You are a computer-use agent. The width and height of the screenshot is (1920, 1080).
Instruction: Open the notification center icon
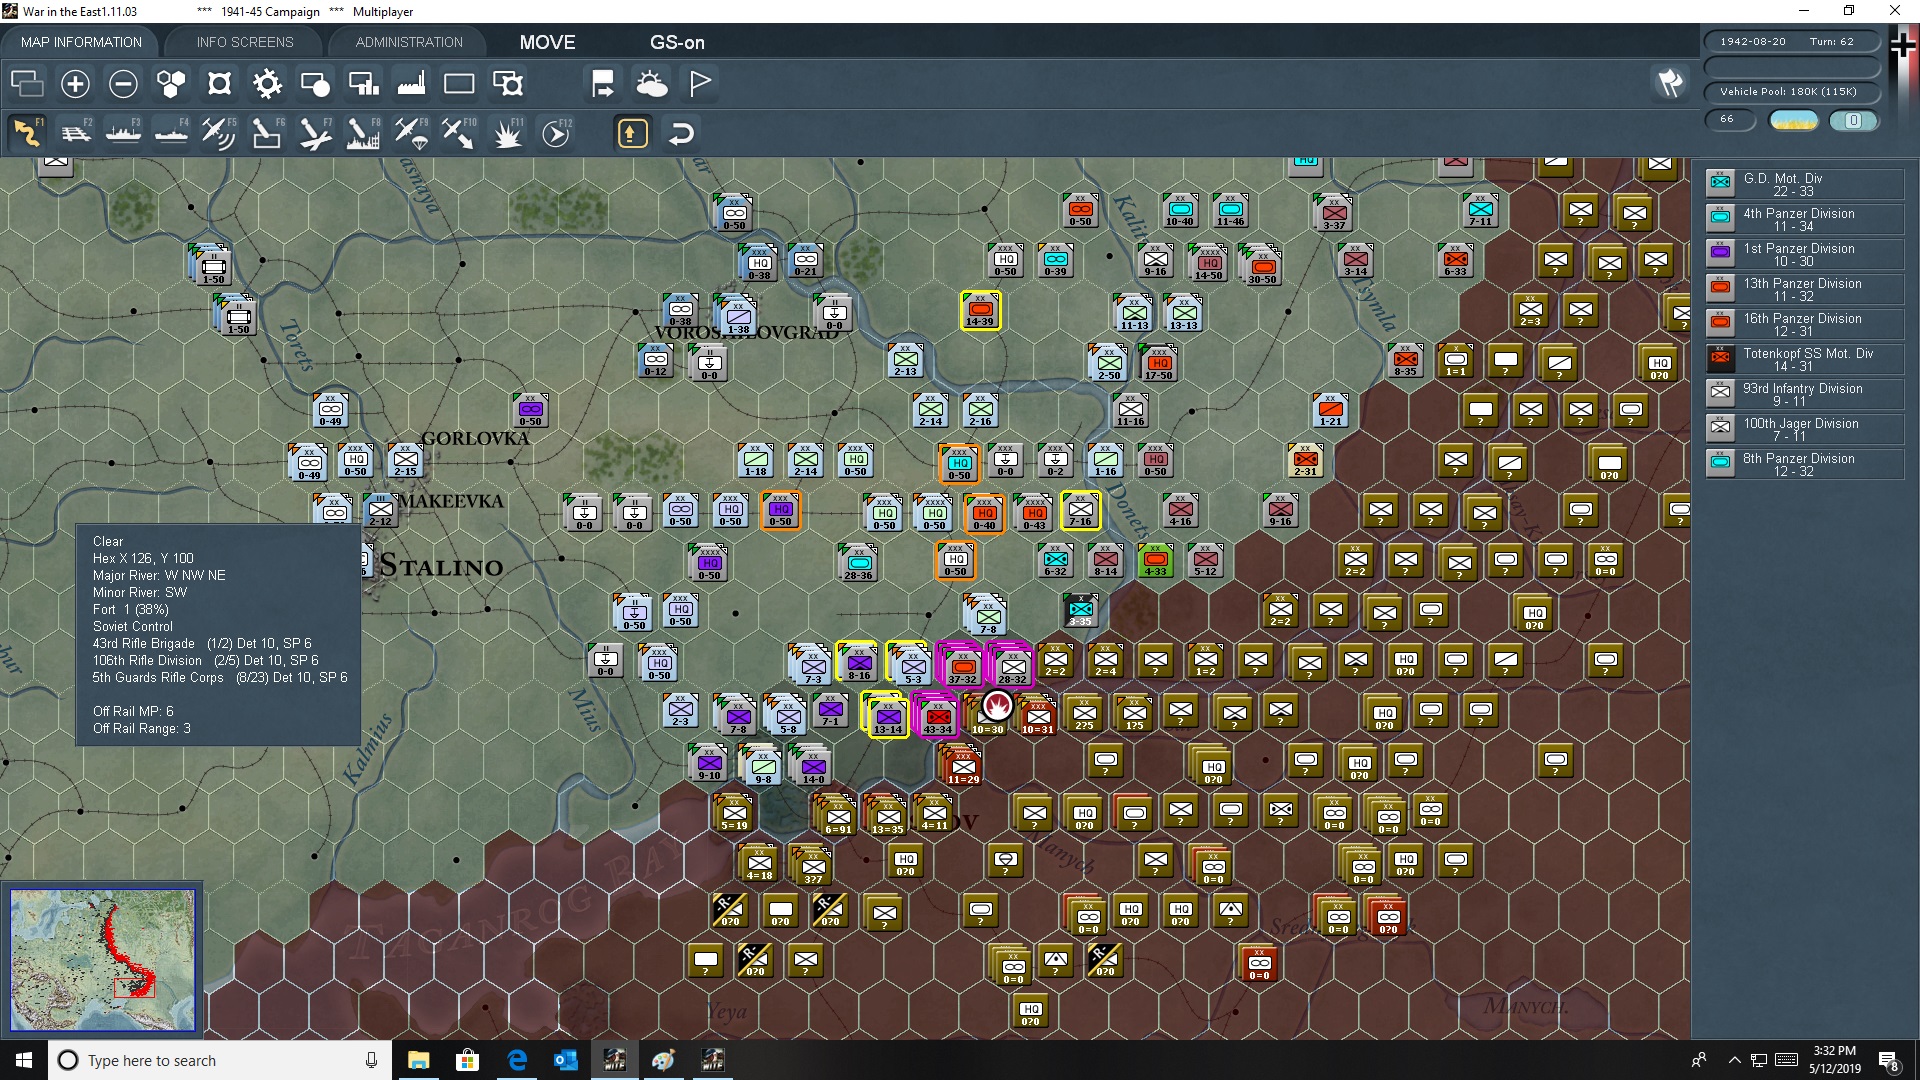click(x=1889, y=1060)
